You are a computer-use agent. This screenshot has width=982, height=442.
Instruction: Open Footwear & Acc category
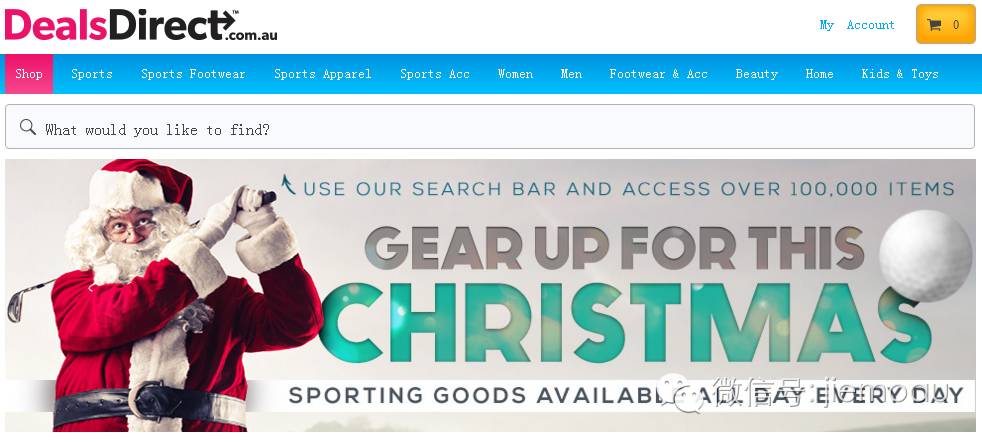(658, 74)
